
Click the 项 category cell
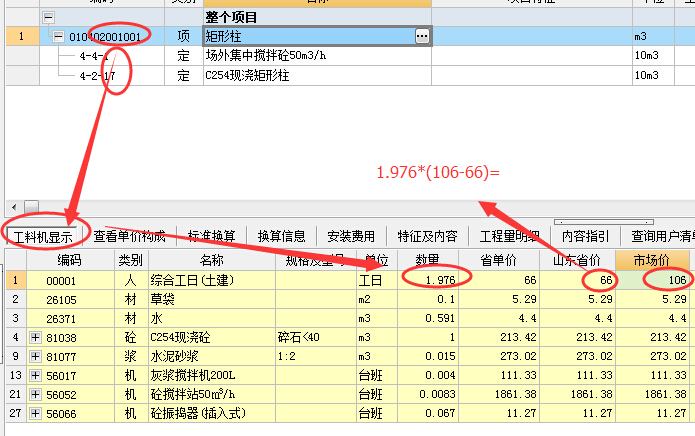pyautogui.click(x=184, y=36)
